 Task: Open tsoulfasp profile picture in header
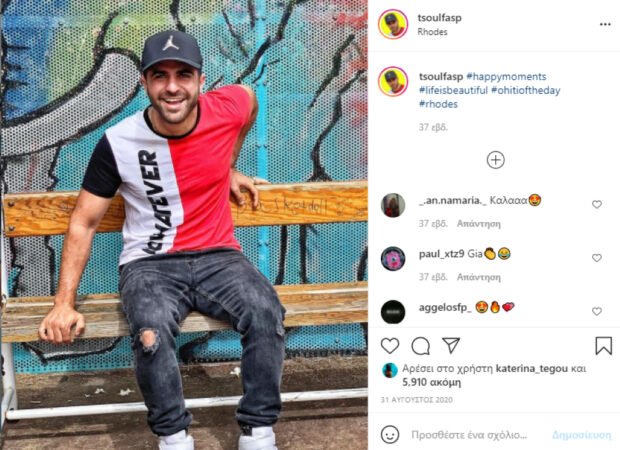[x=393, y=25]
